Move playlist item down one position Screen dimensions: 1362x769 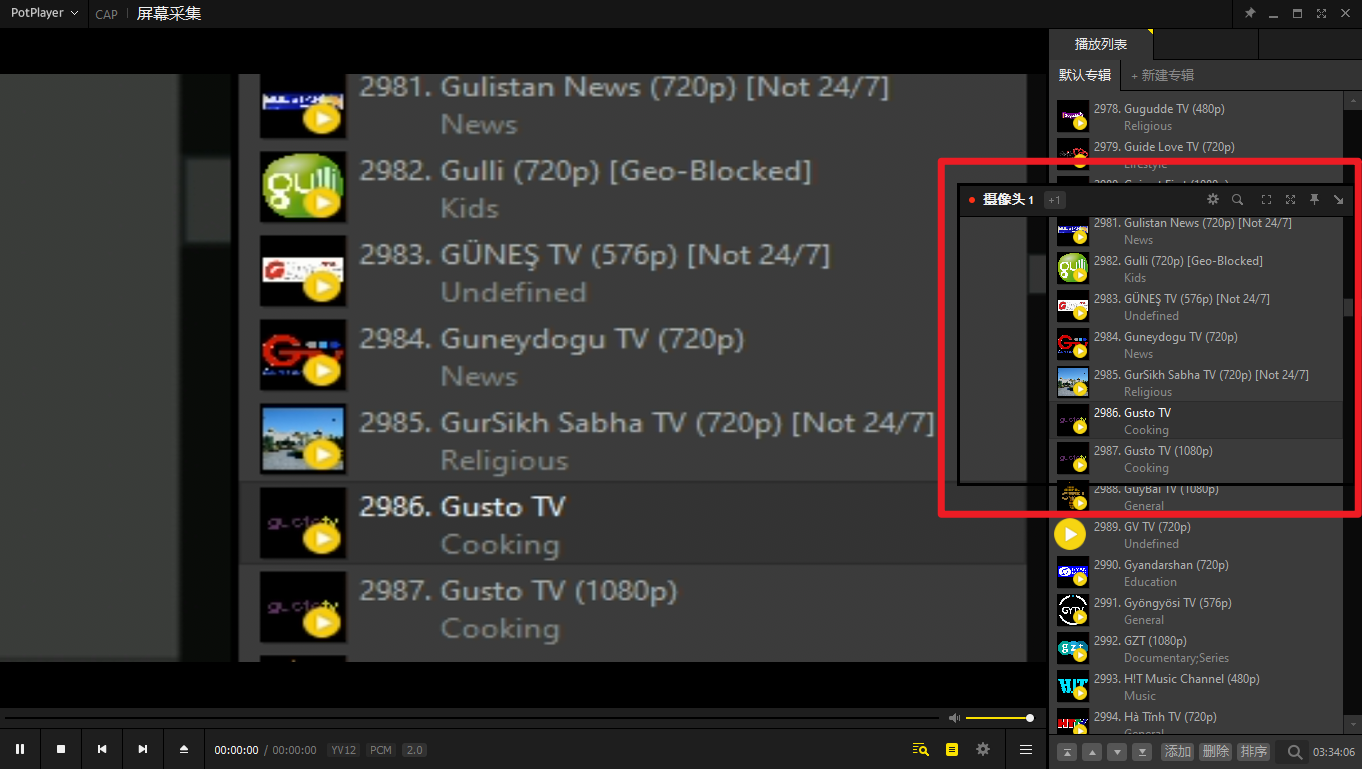coord(1117,752)
